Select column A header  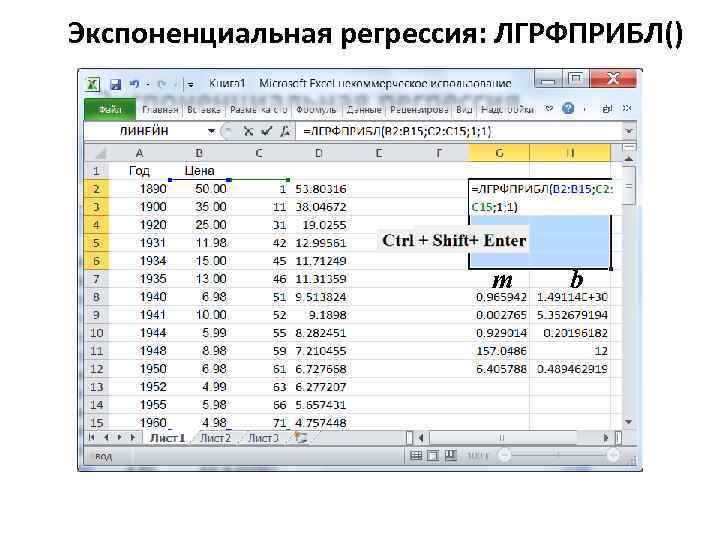click(x=140, y=153)
